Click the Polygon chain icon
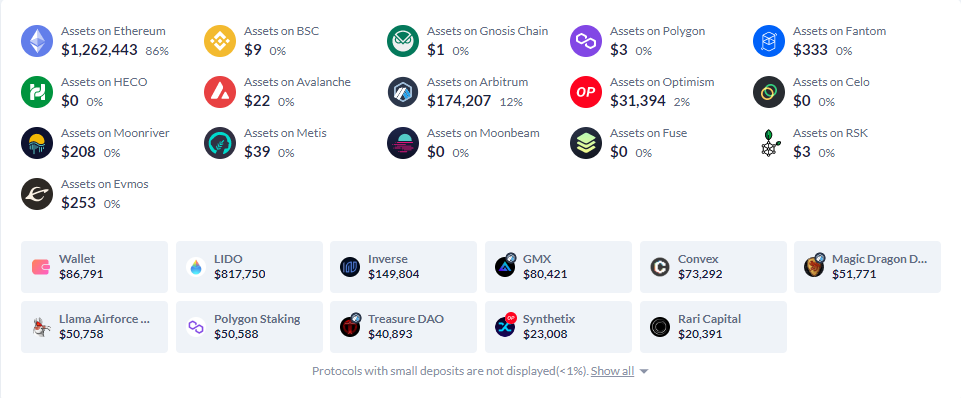 point(586,41)
